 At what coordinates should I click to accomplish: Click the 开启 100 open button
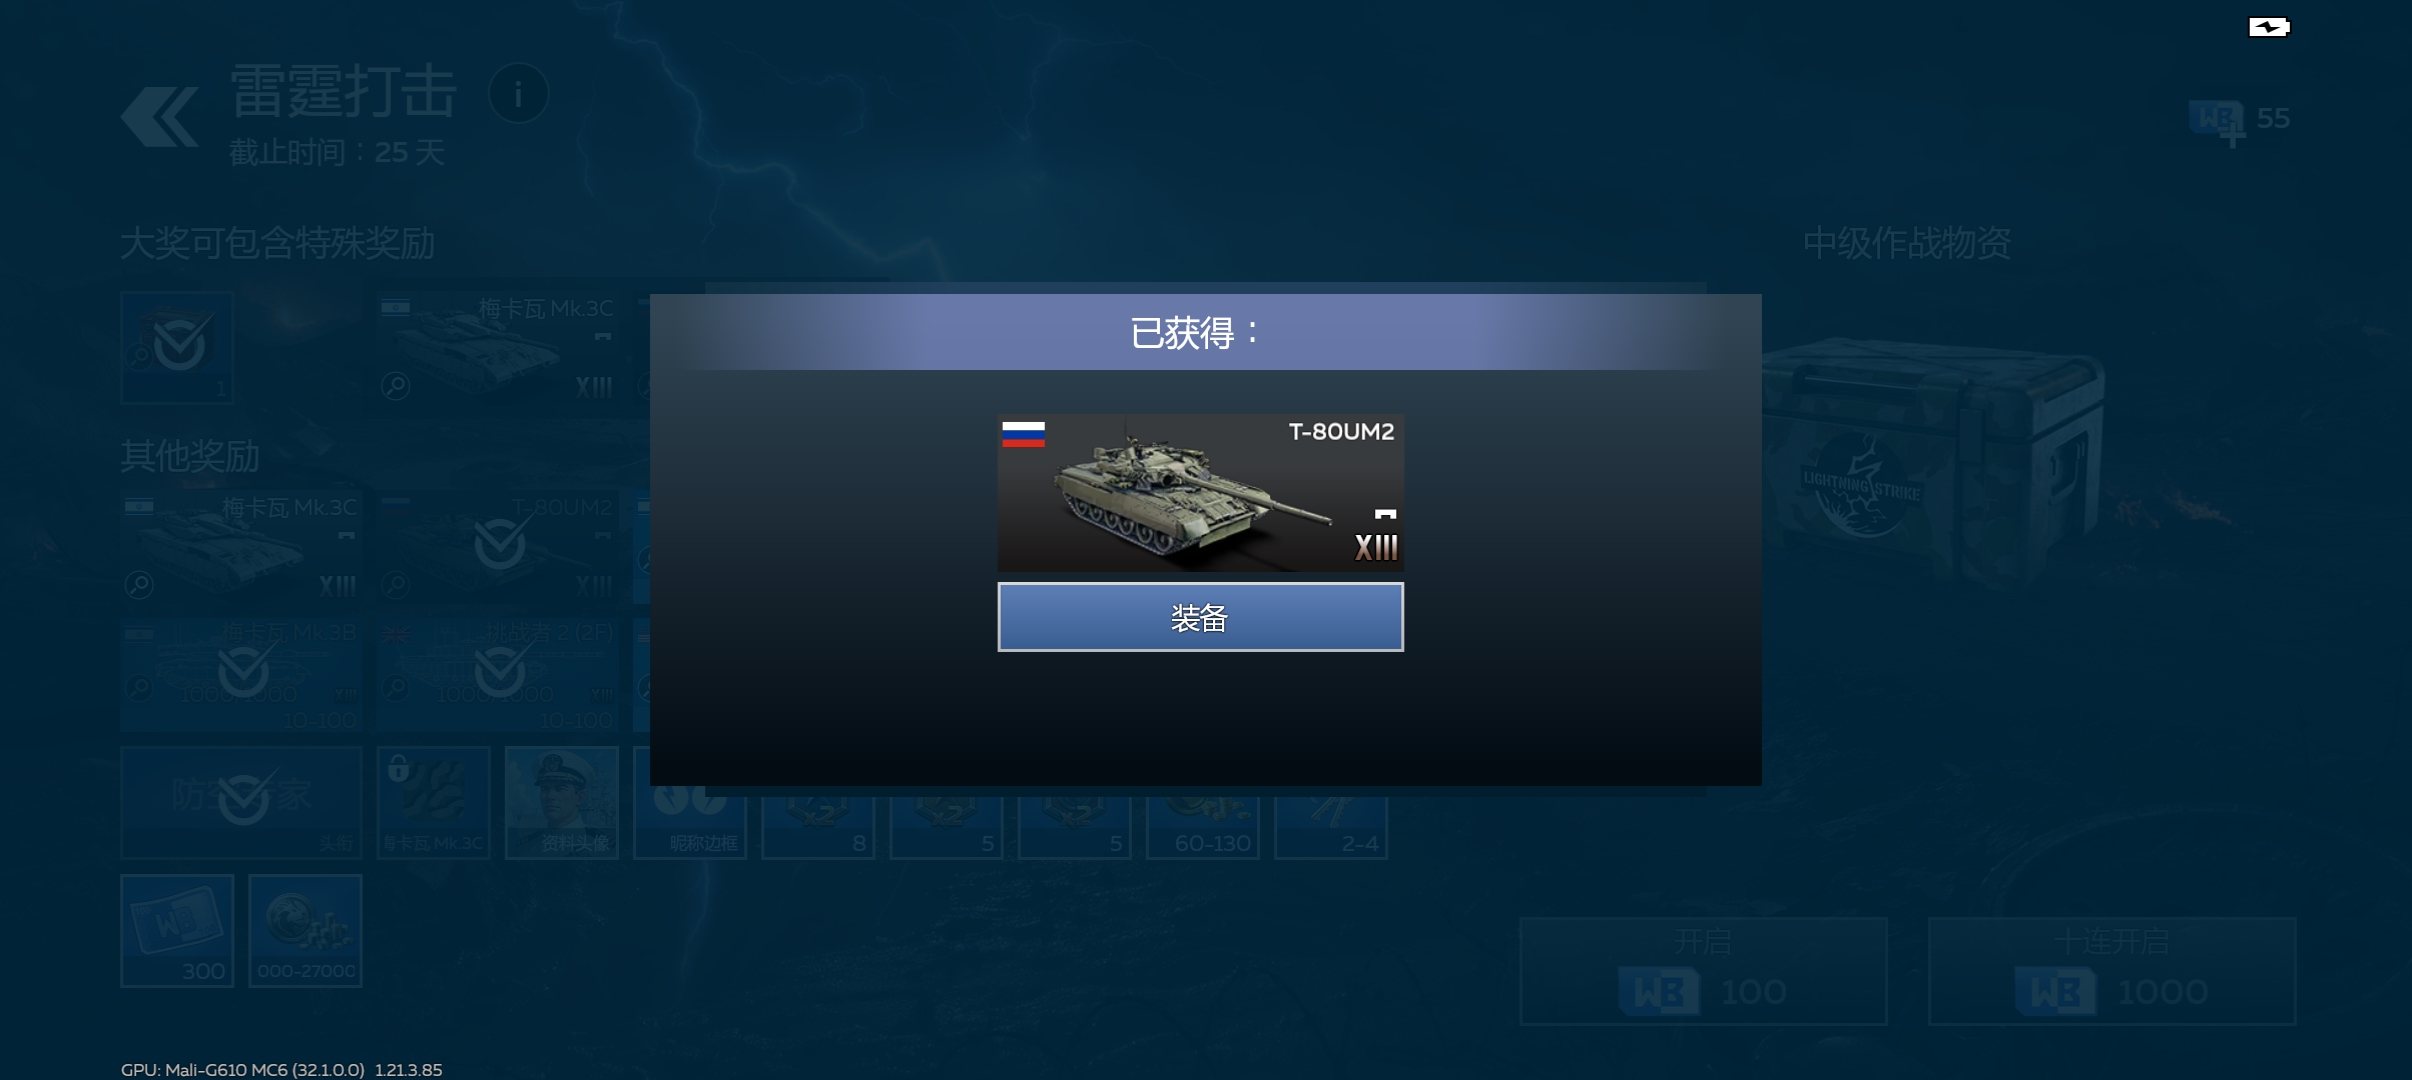1703,970
